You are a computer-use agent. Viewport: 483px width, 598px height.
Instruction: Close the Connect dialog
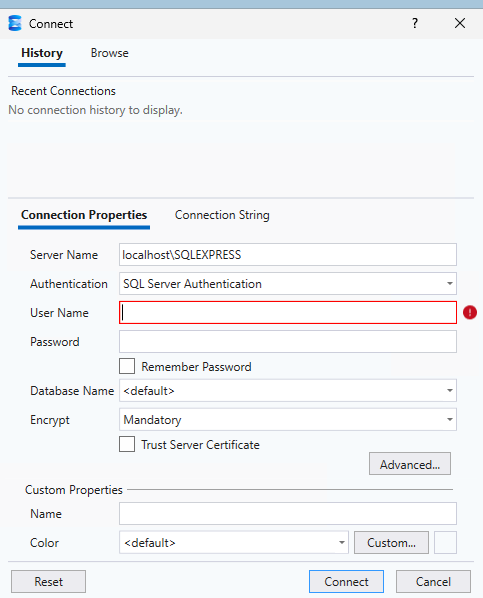point(460,23)
